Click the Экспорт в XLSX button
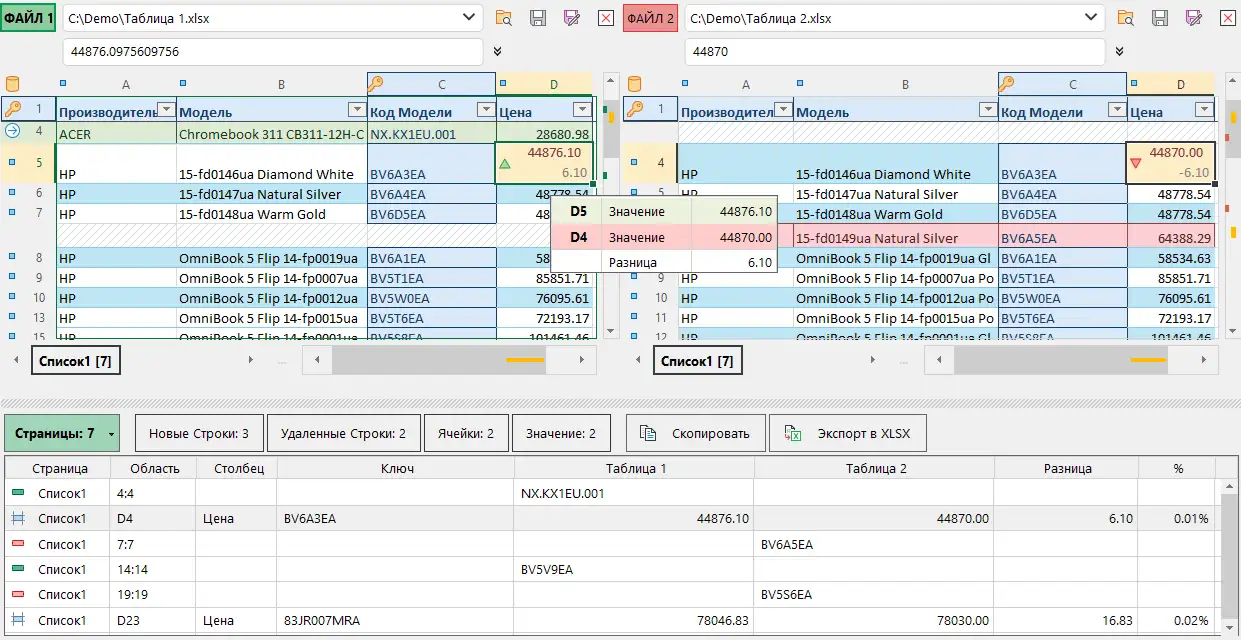Viewport: 1241px width, 640px height. [848, 433]
